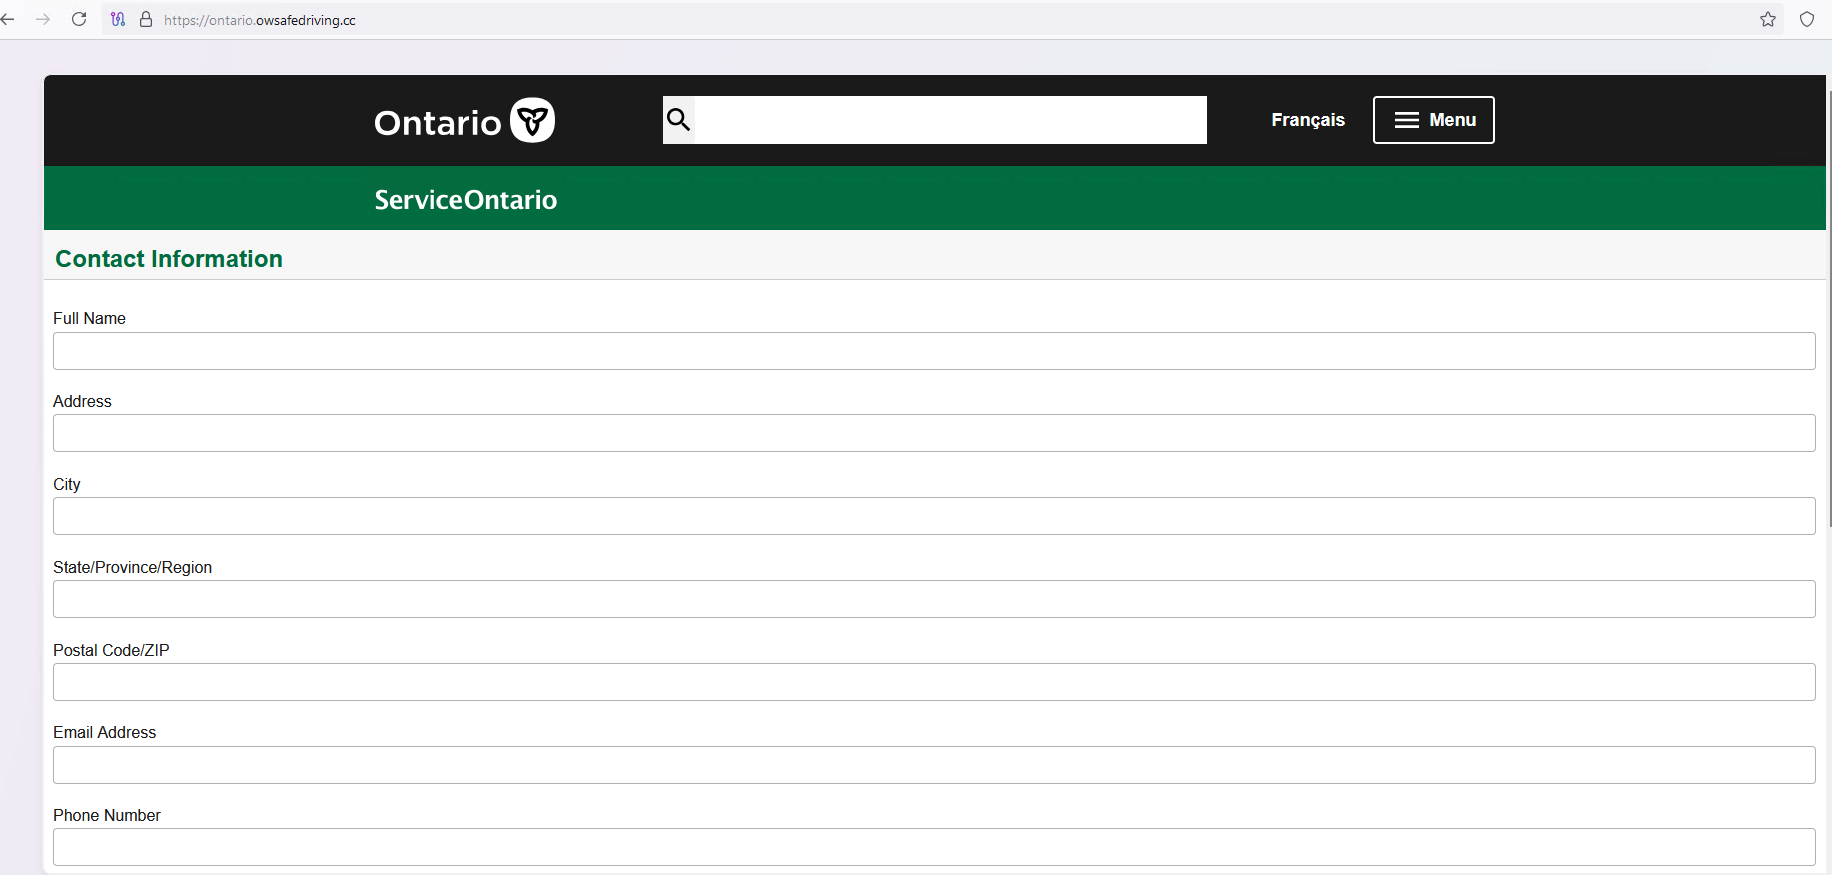Select the State/Province/Region input field
Image resolution: width=1832 pixels, height=875 pixels.
[x=934, y=599]
